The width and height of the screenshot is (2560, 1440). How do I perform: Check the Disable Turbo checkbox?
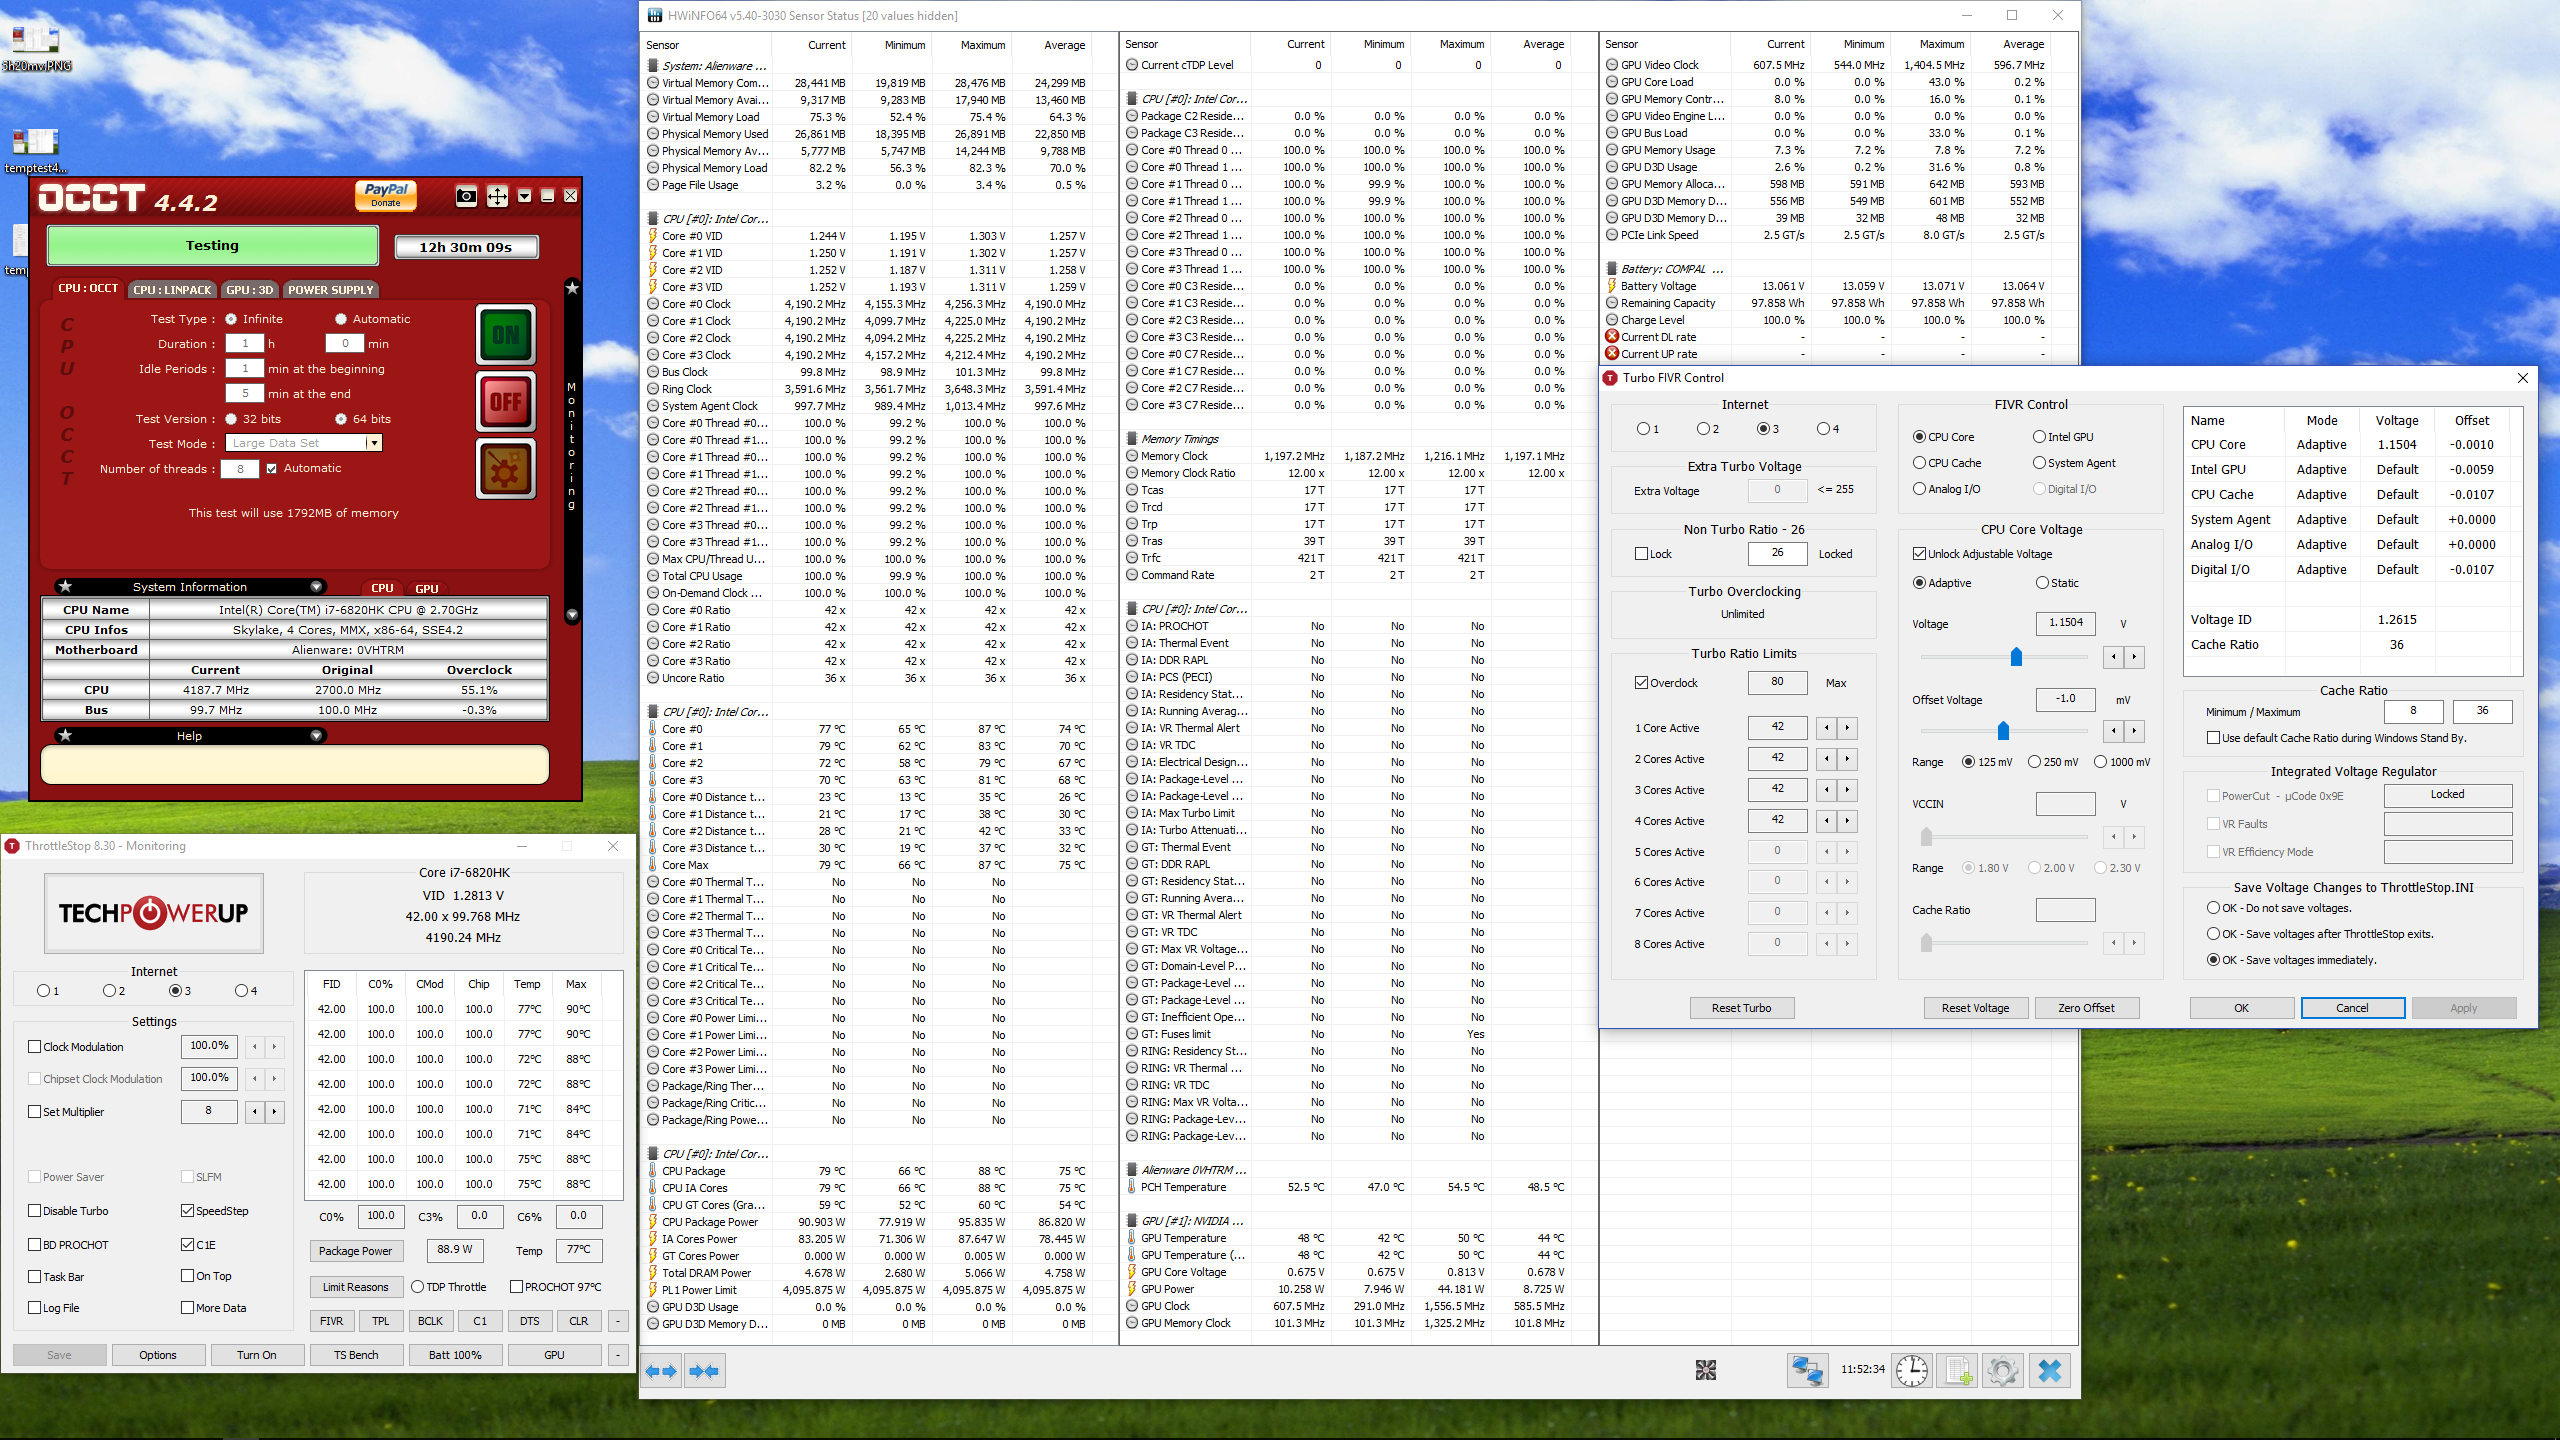click(x=35, y=1211)
